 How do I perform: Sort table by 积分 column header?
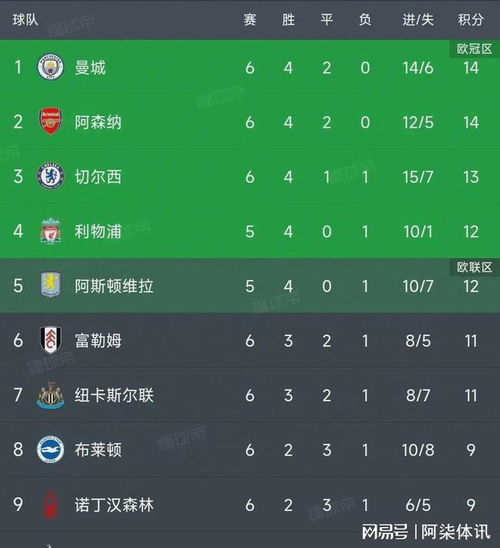[471, 20]
